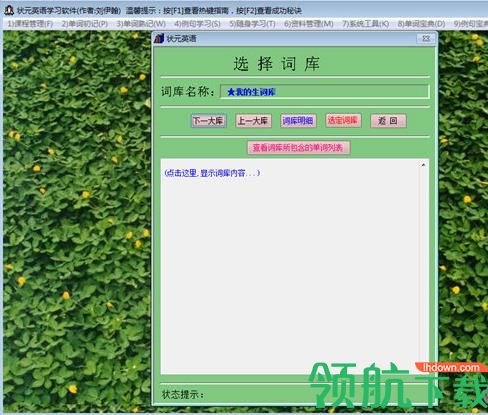Open the 4)例句学习(S) menu
Viewport: 488px width, 415px height.
197,24
